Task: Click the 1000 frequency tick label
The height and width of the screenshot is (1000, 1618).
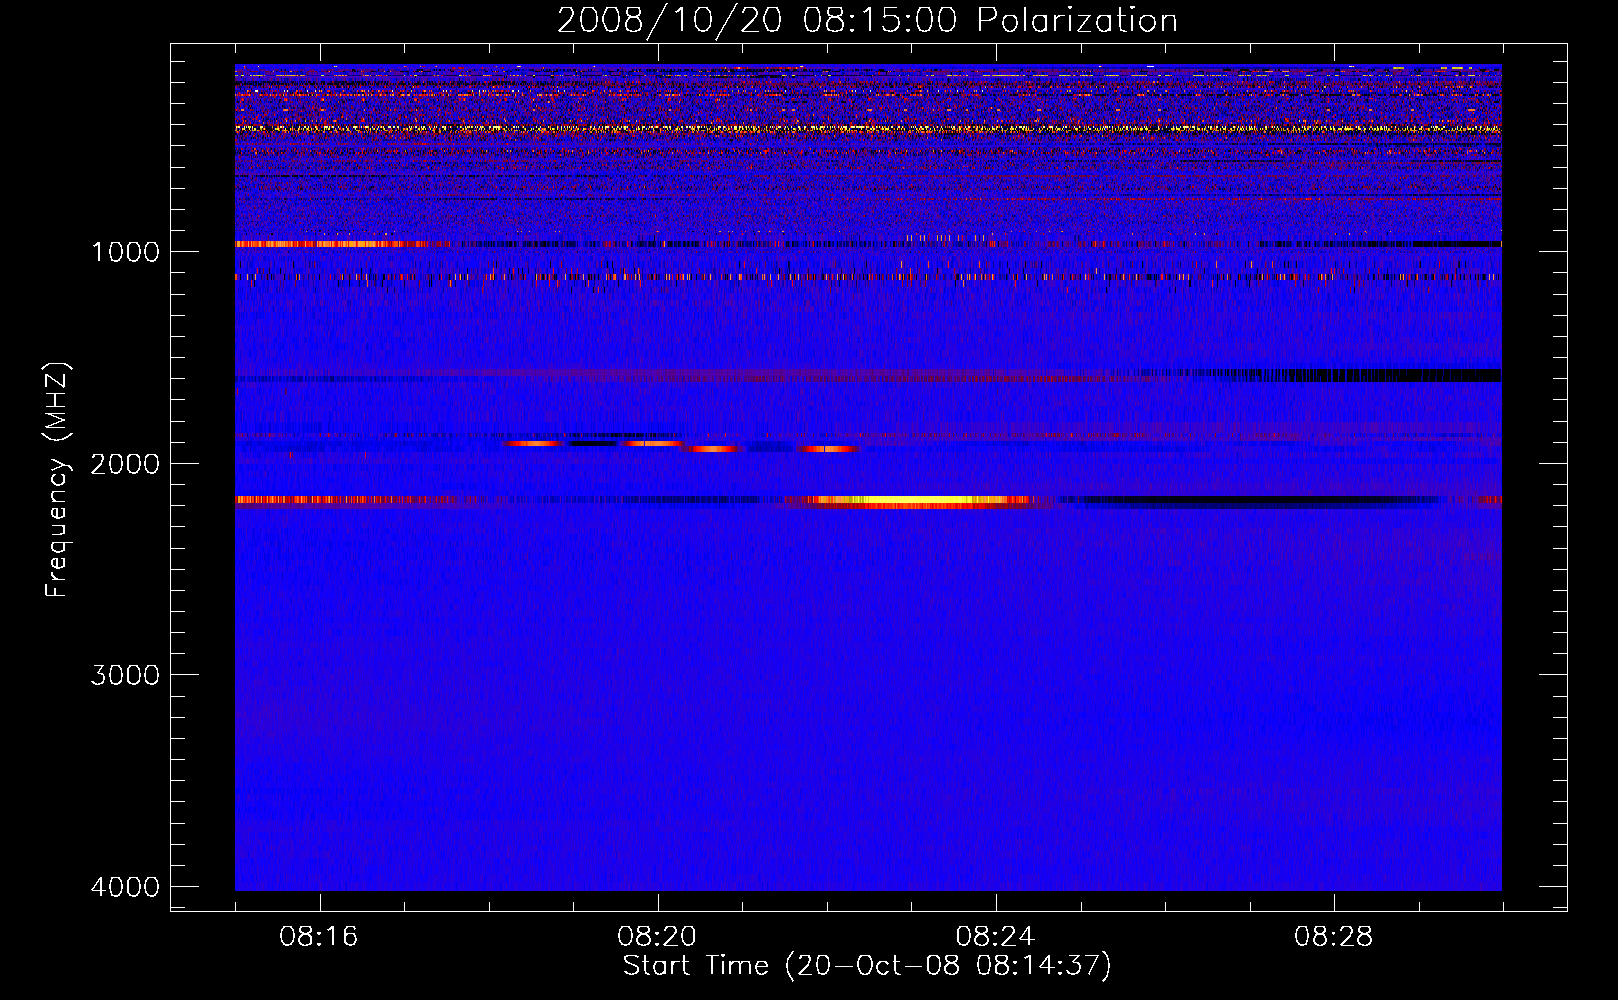Action: (125, 252)
